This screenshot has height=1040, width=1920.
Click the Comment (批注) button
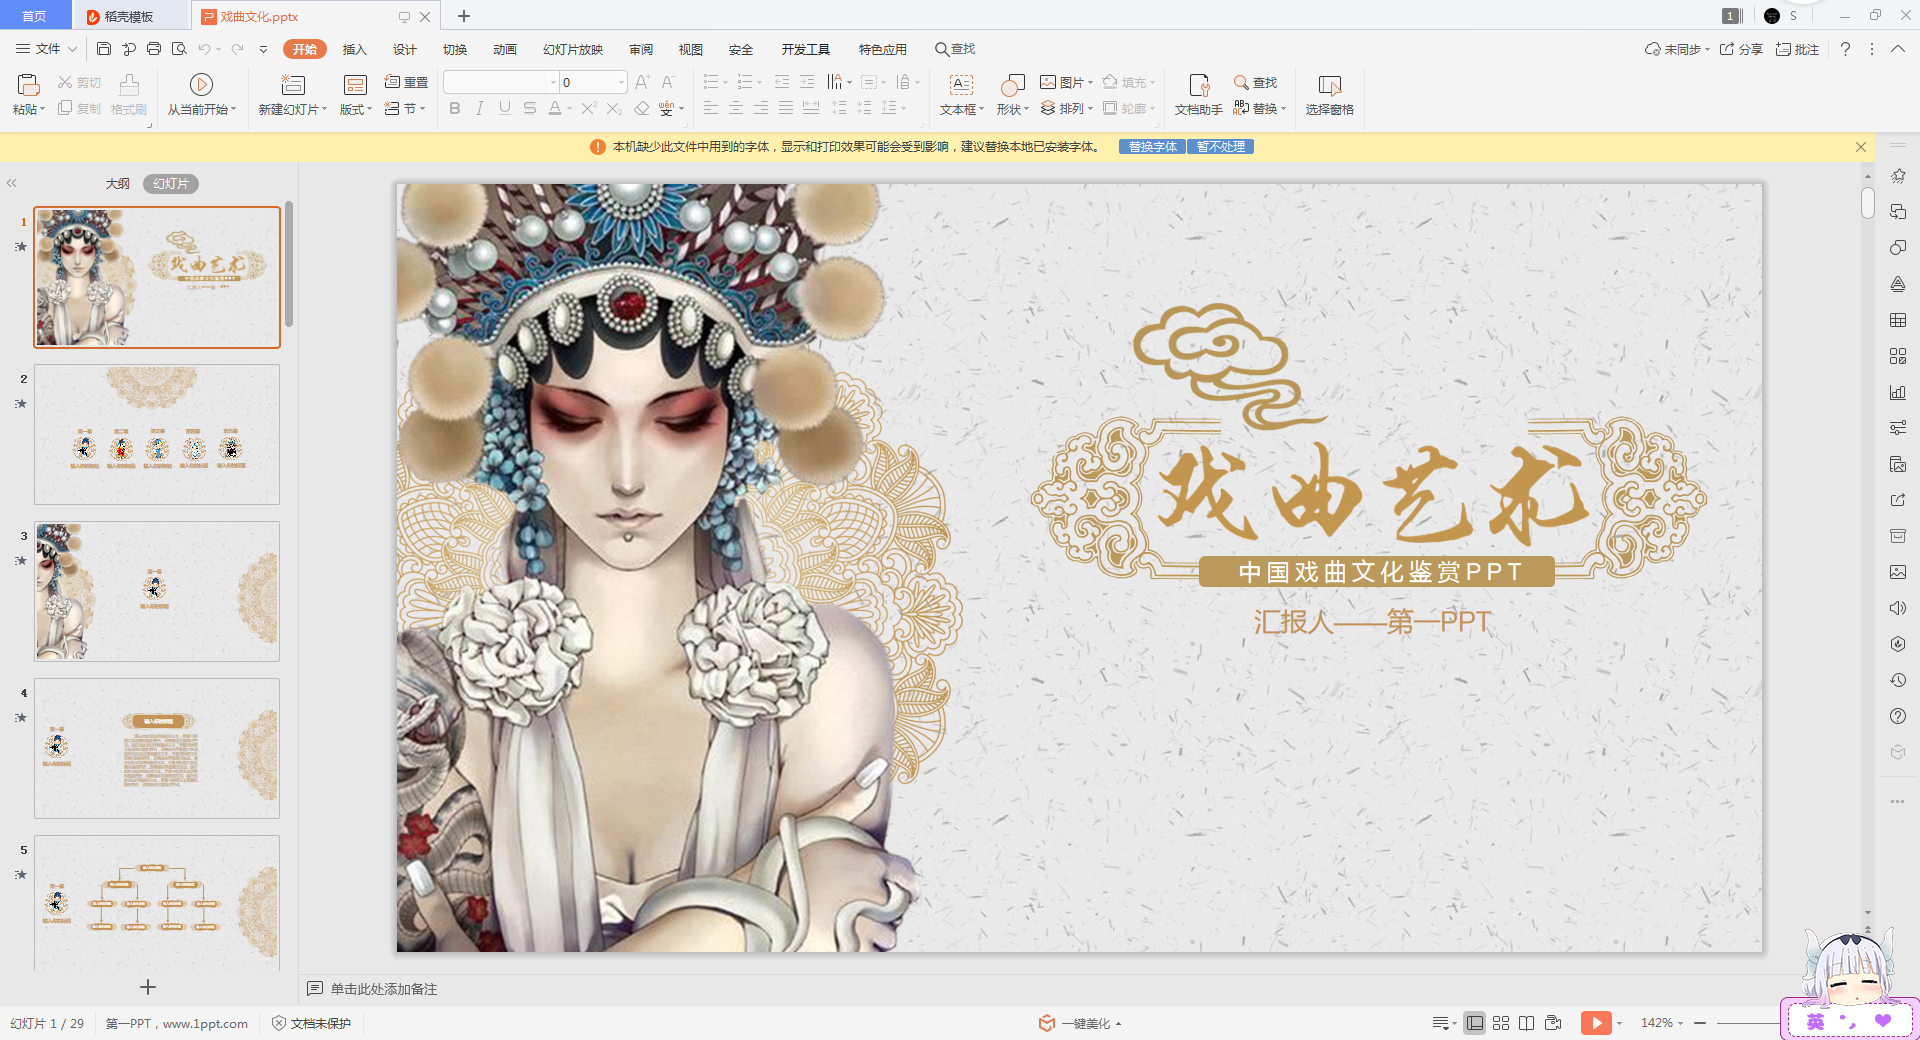pos(1797,49)
